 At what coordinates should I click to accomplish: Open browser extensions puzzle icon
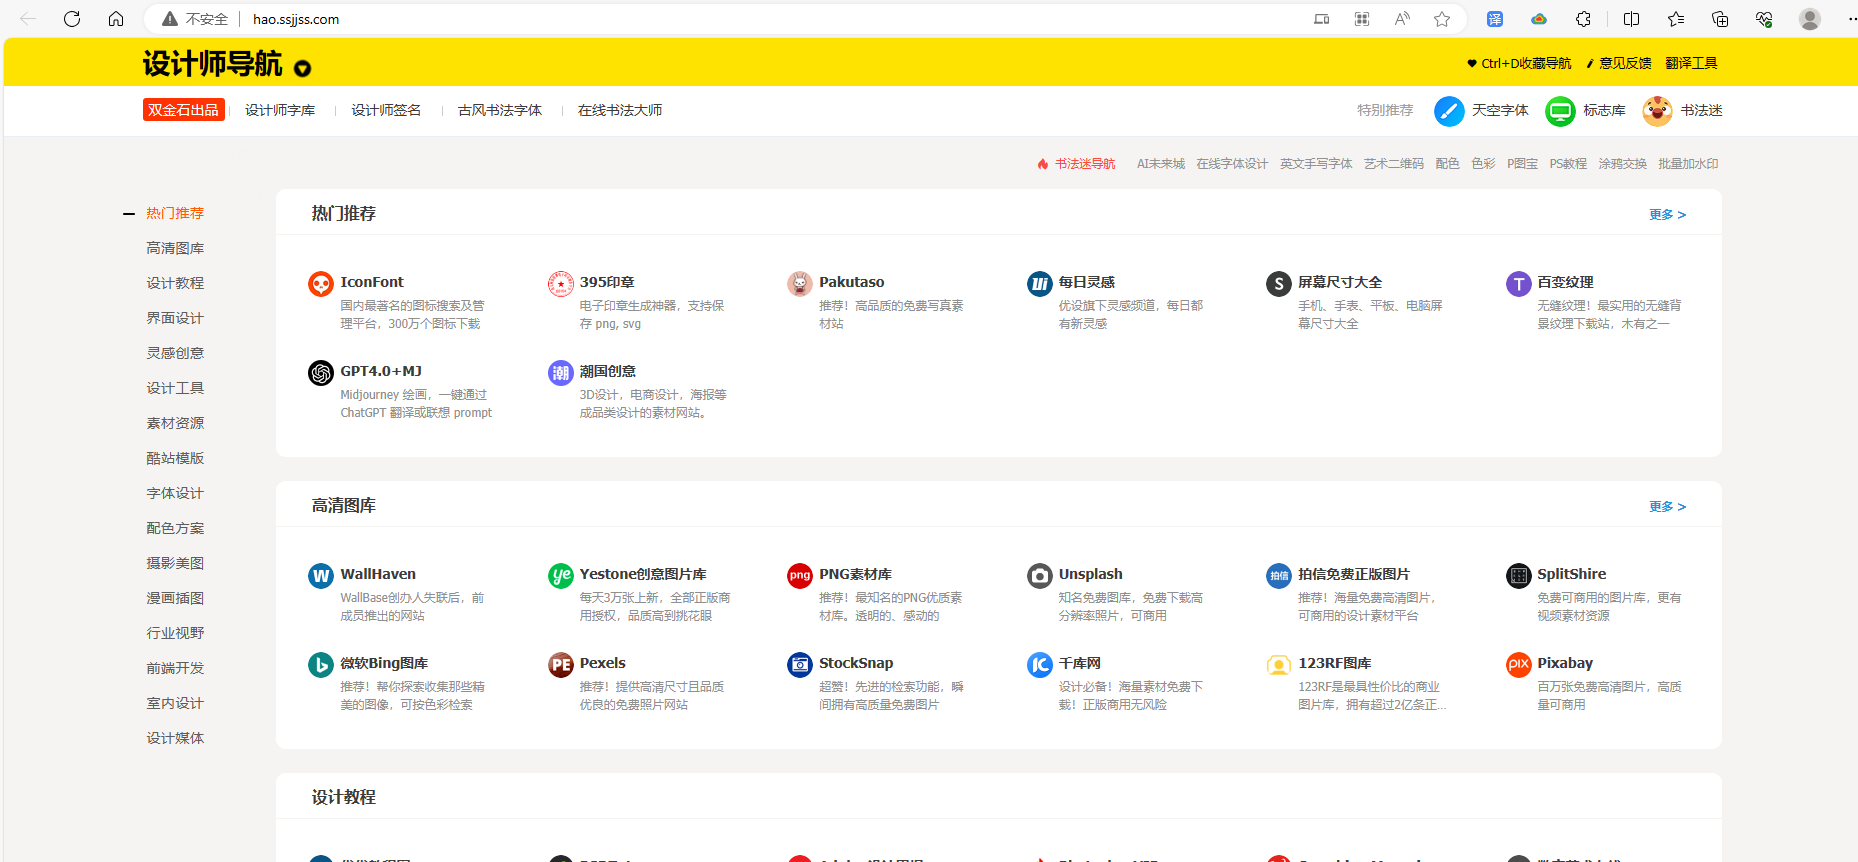tap(1583, 19)
